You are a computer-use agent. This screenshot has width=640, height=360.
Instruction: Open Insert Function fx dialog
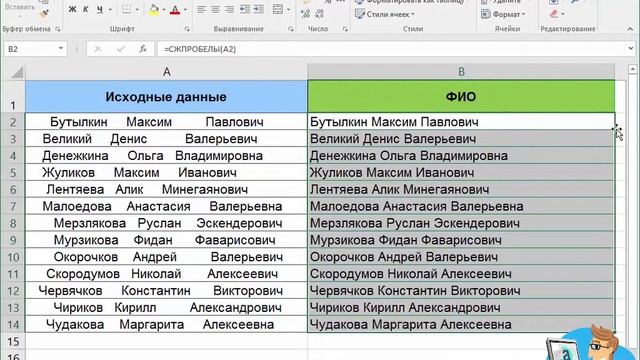(x=143, y=49)
